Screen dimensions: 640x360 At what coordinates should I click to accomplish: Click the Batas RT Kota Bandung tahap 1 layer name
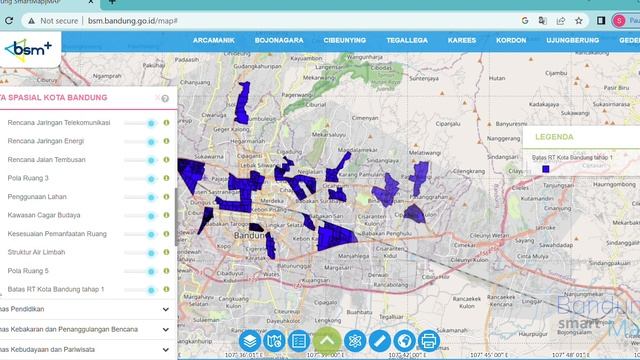(x=56, y=289)
